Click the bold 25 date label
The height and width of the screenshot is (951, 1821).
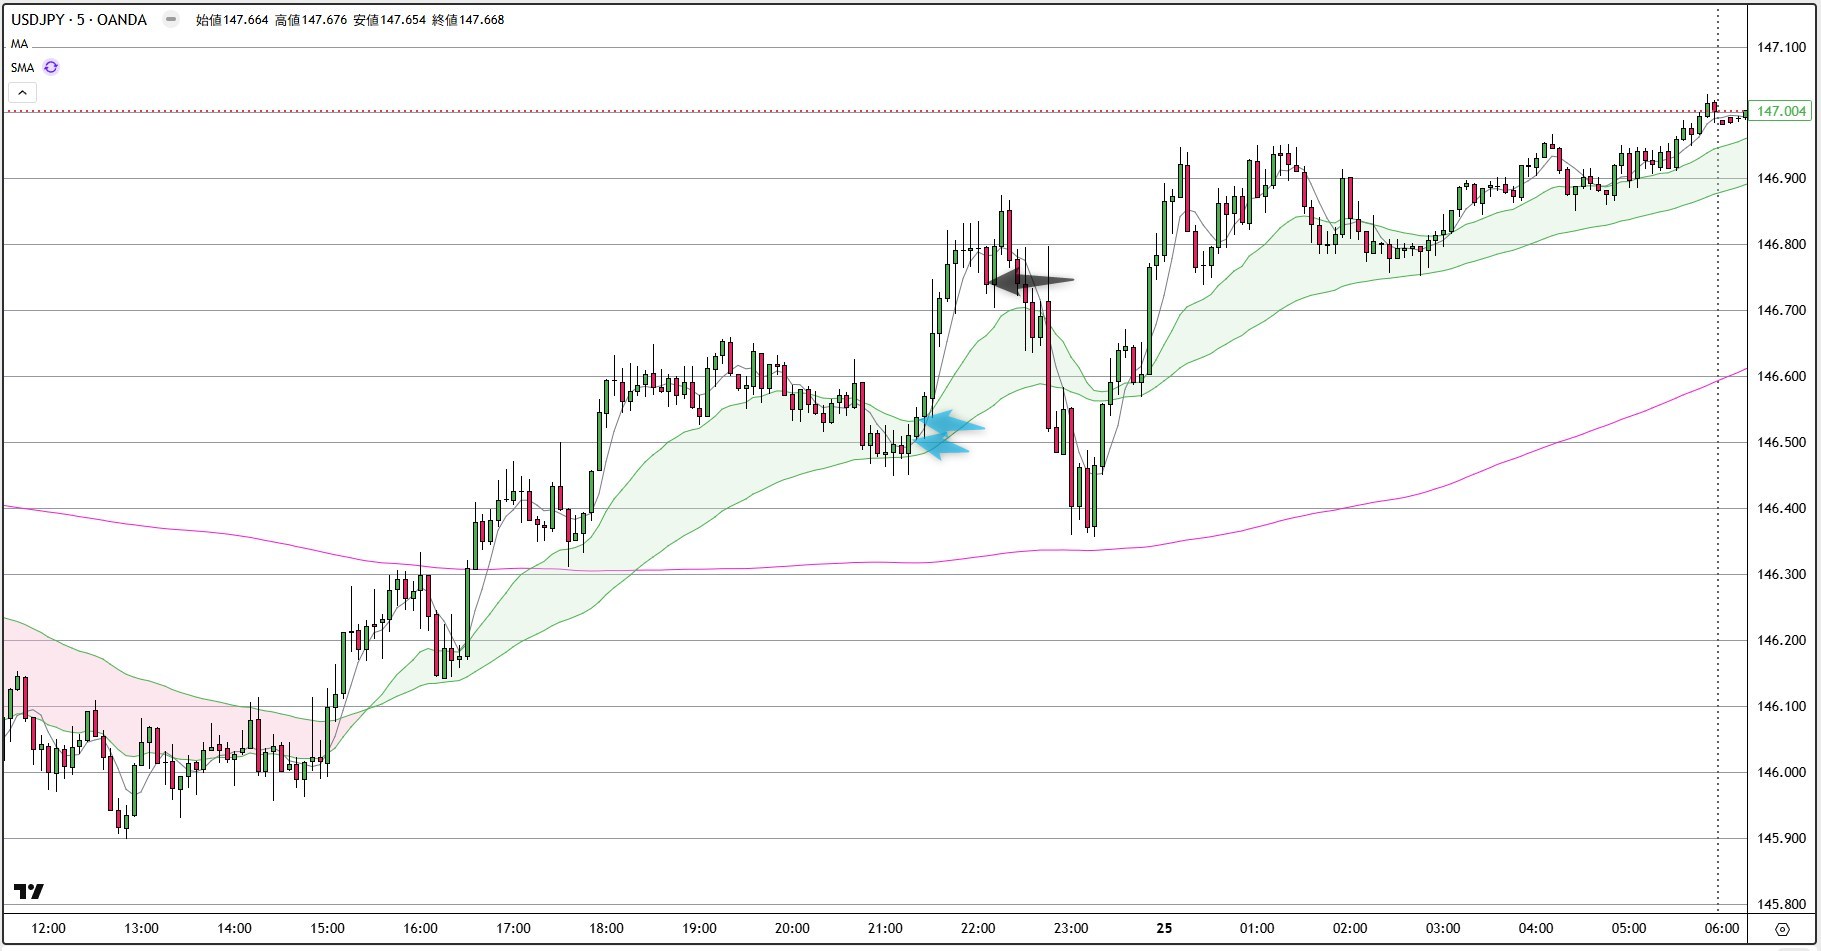pyautogui.click(x=1164, y=928)
